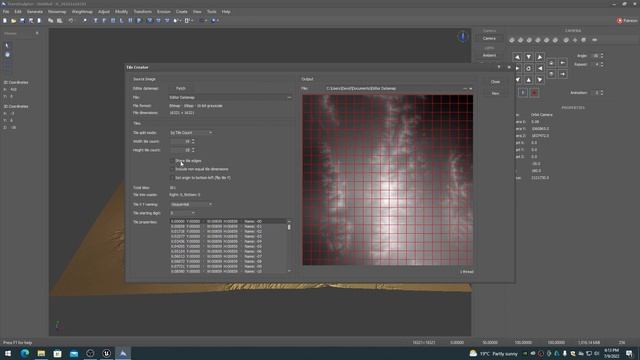Screen dimensions: 640x360
Task: Open the Erosion menu
Action: coord(164,12)
